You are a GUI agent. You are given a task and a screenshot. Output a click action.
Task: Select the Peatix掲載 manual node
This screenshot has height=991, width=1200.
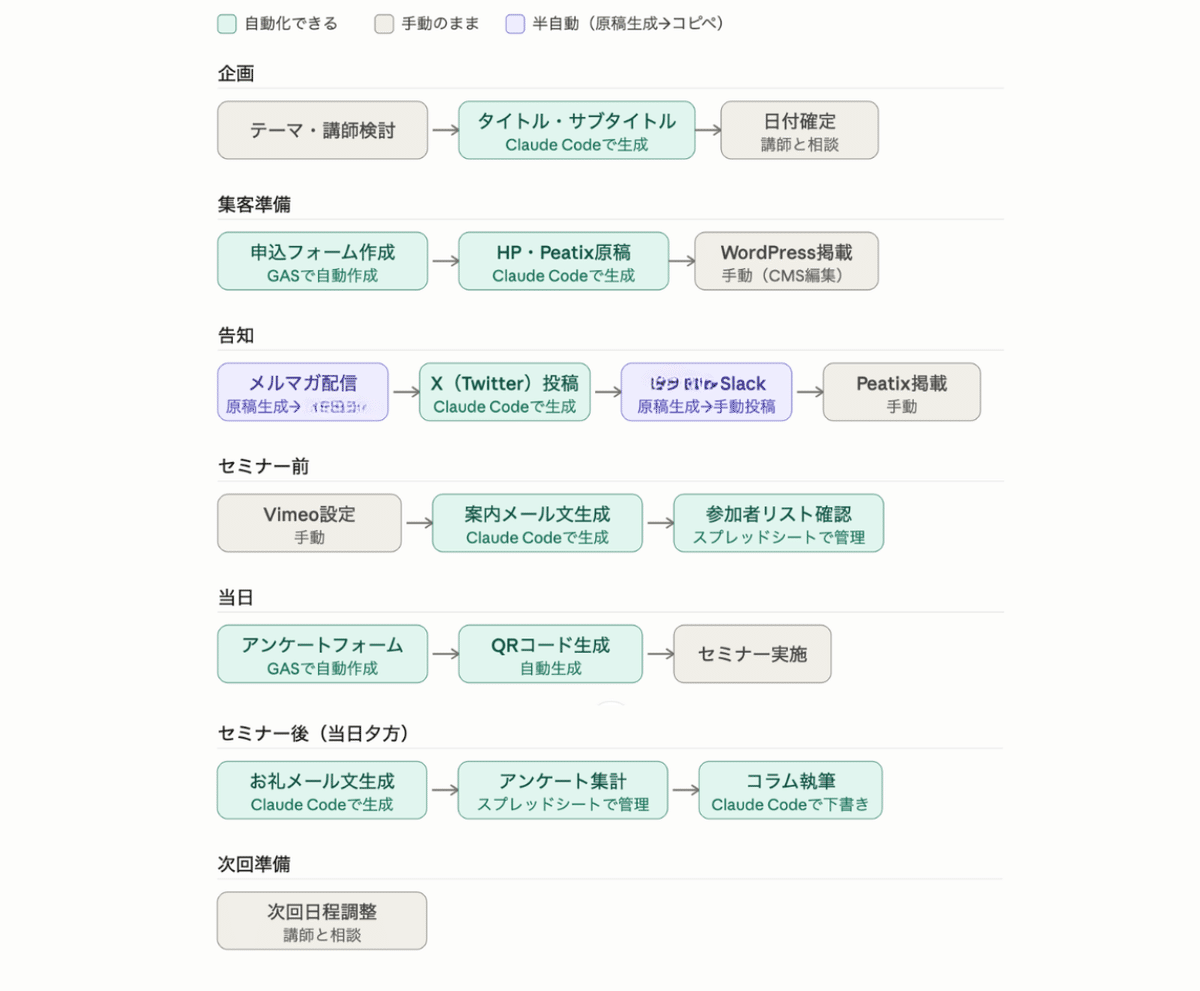pyautogui.click(x=901, y=392)
